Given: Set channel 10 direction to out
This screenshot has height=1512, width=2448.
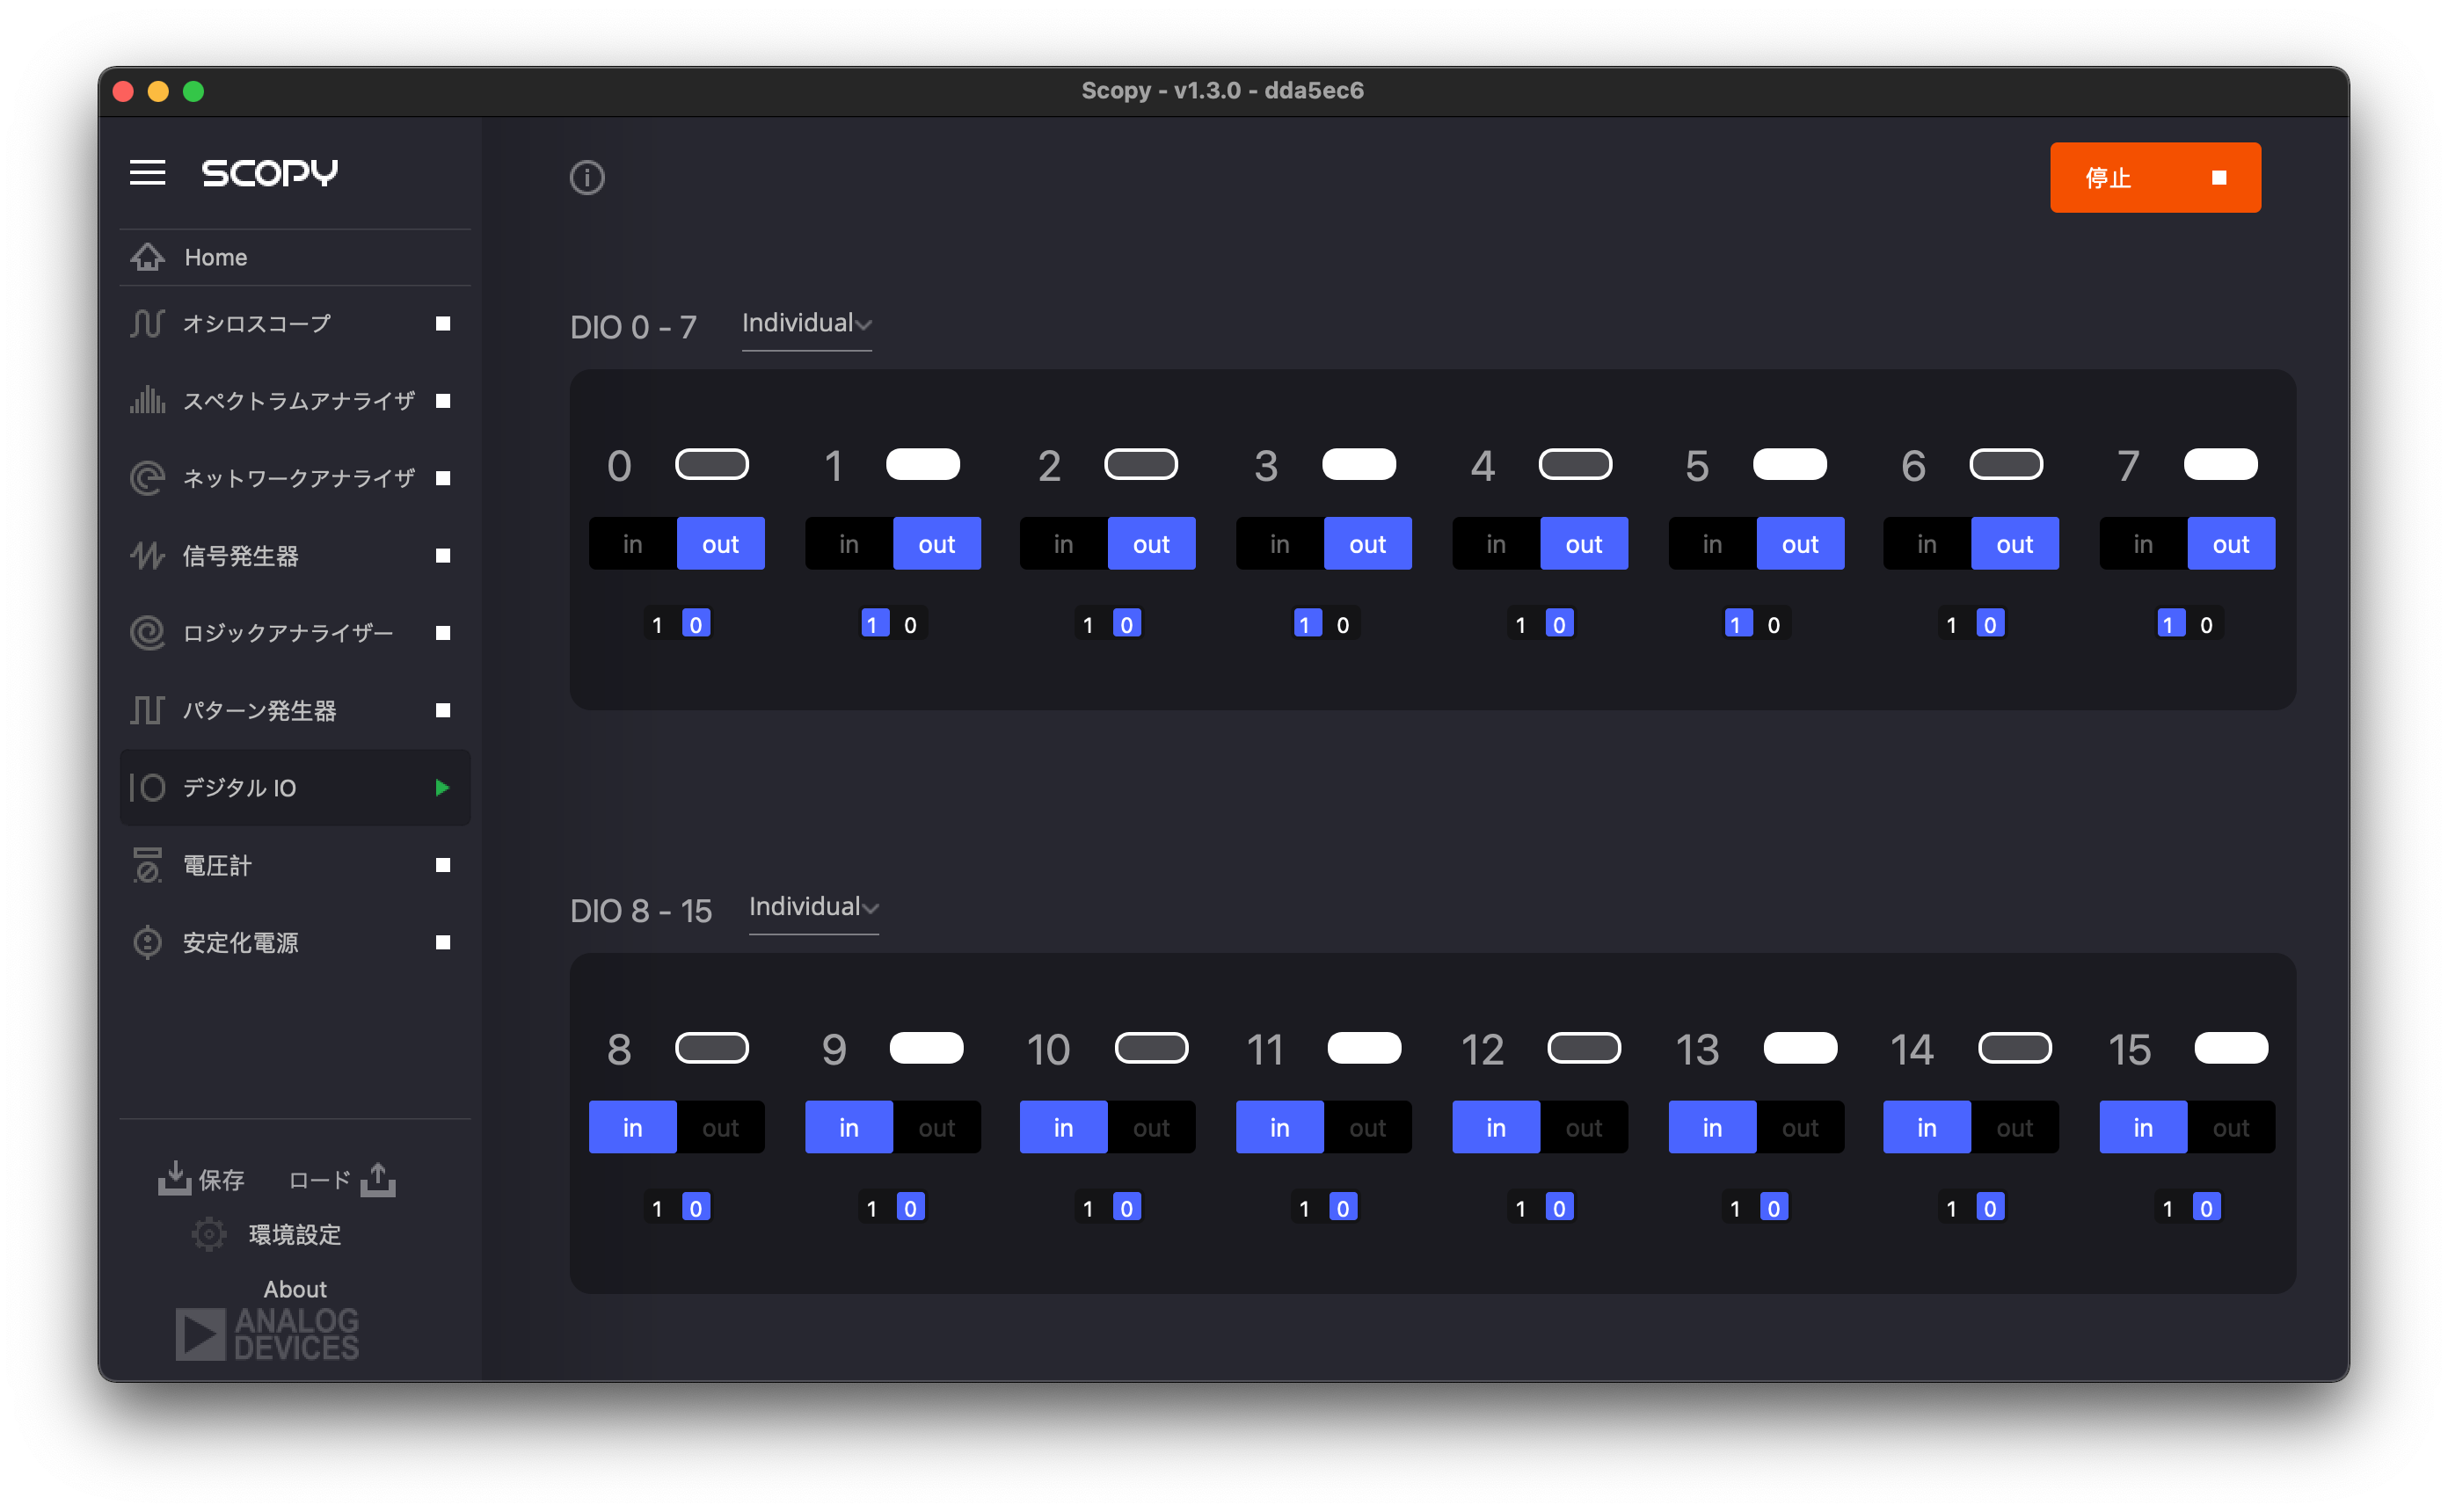Looking at the screenshot, I should (1151, 1127).
